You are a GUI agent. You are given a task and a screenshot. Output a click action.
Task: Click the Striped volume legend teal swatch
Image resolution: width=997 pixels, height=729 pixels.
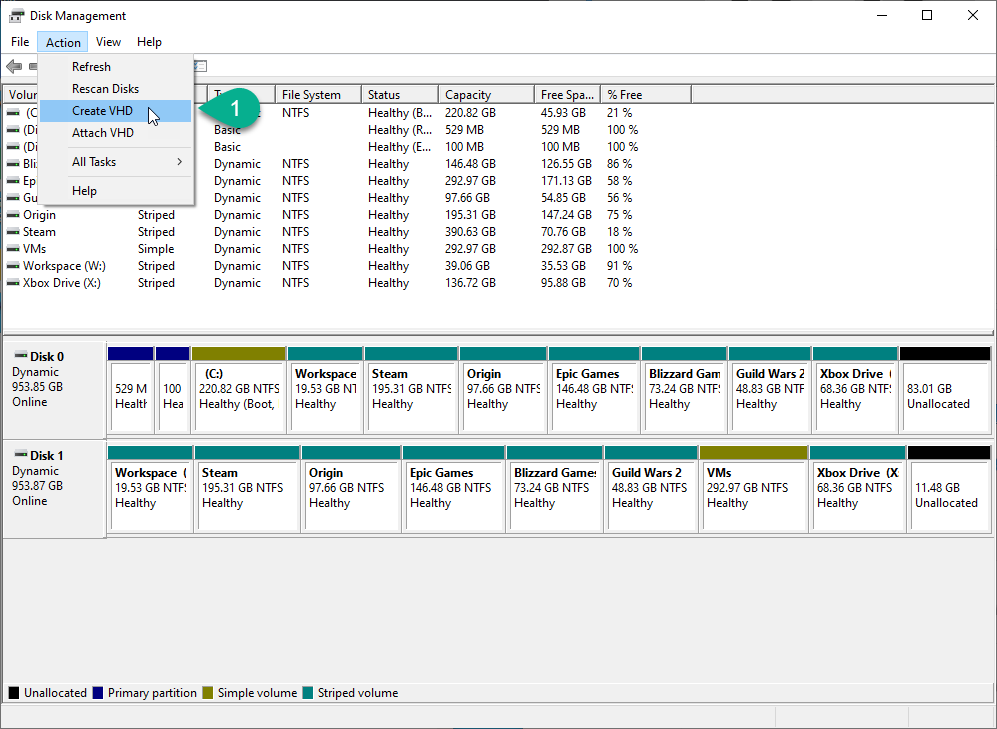[308, 693]
